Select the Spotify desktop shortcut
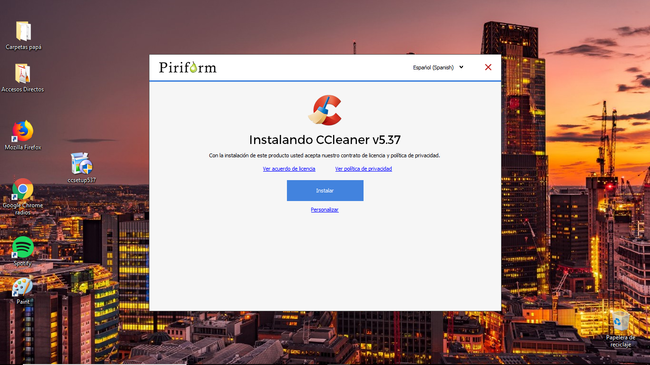This screenshot has height=365, width=650. coord(23,251)
